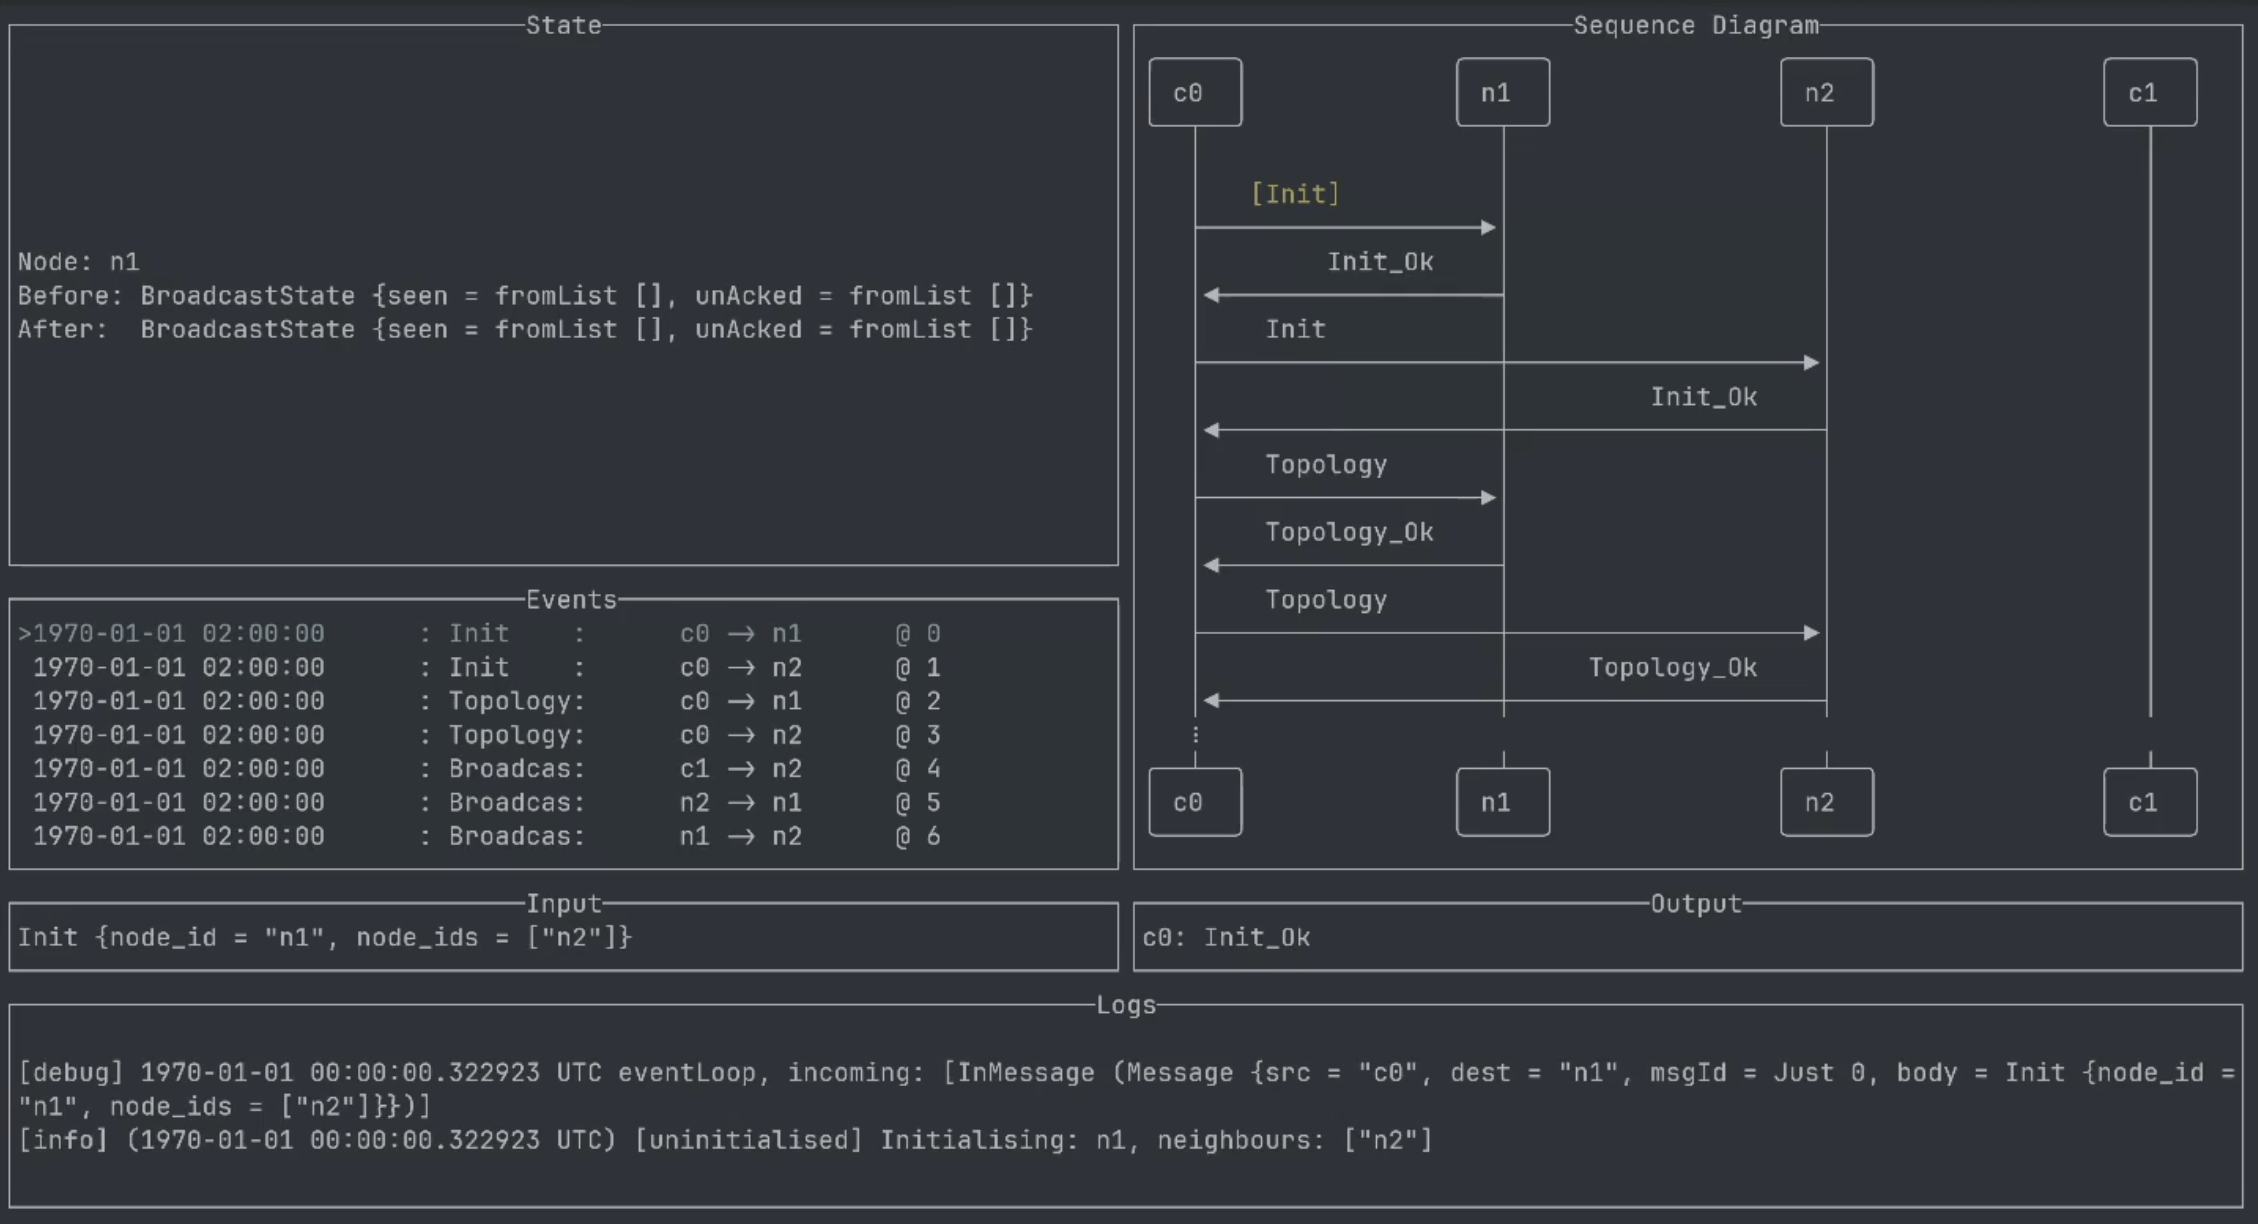This screenshot has width=2258, height=1224.
Task: Click the top n1 node box
Action: point(1502,93)
